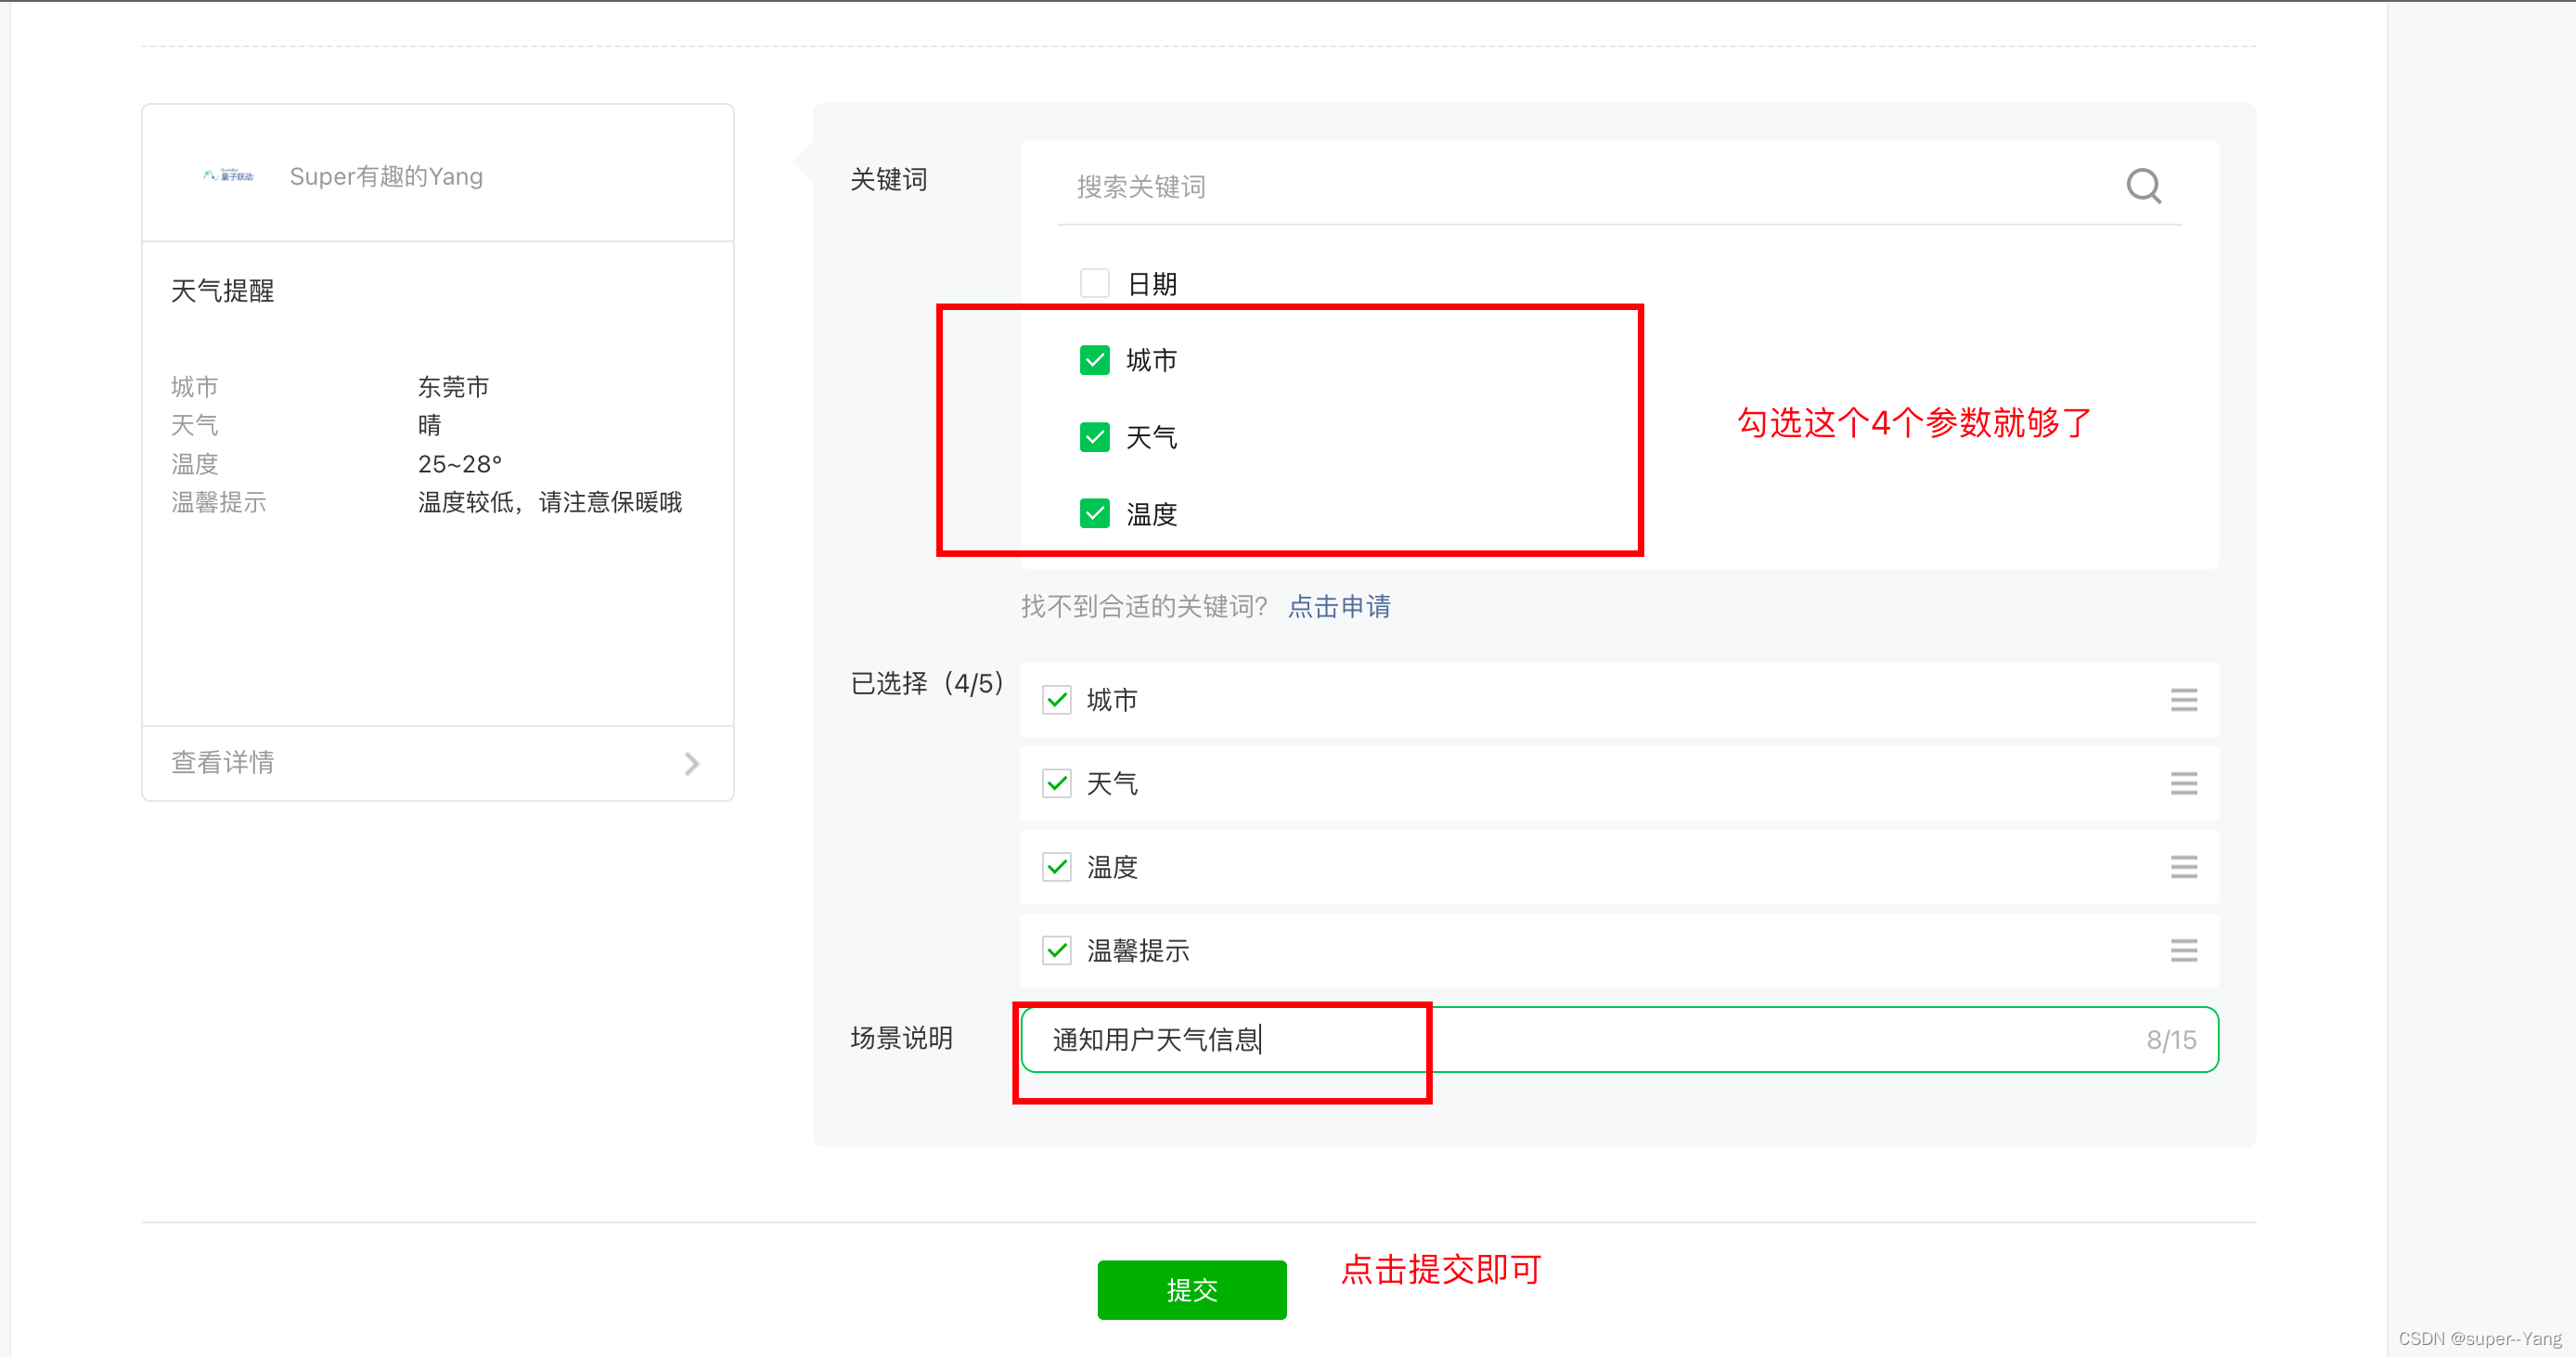This screenshot has height=1357, width=2576.
Task: Open 查看详情 chevron in preview card
Action: point(691,764)
